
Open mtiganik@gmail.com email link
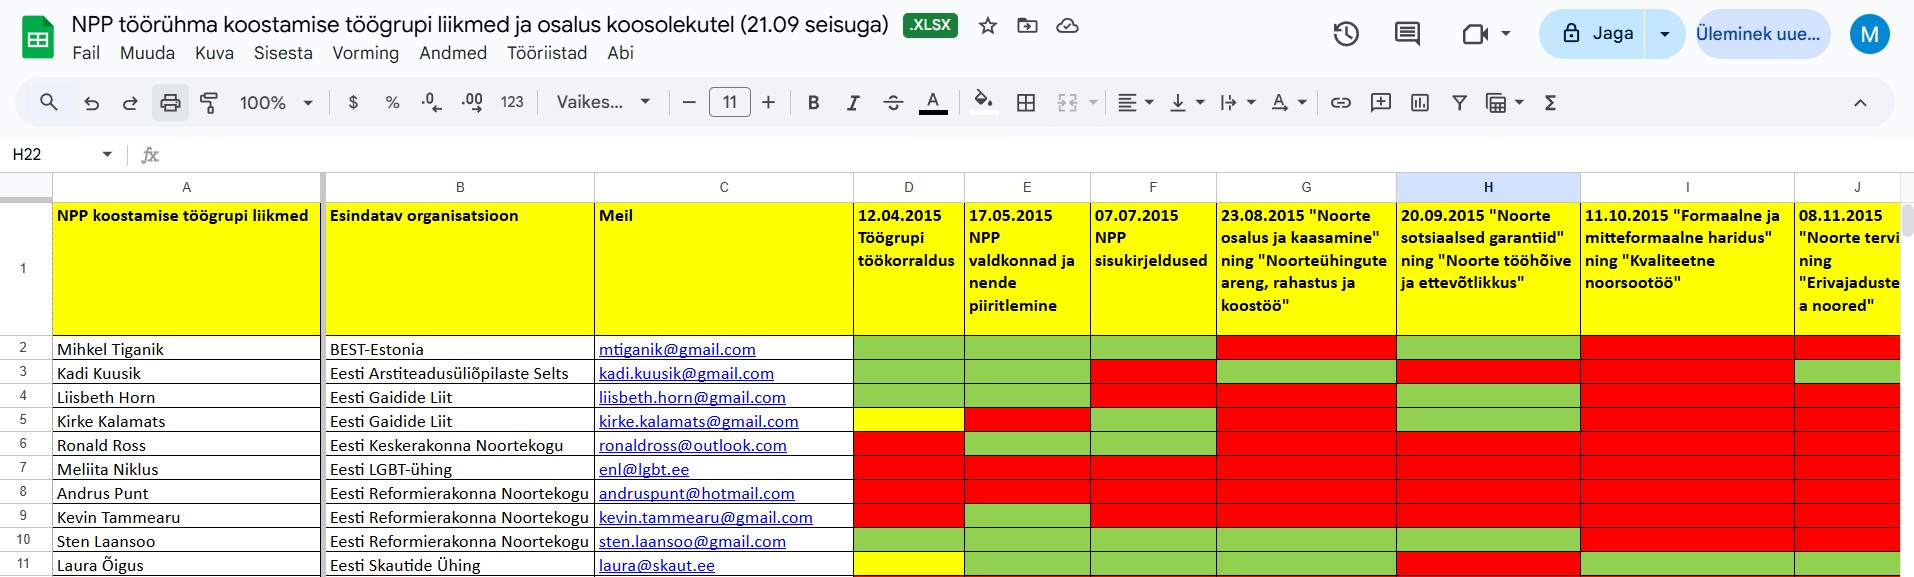677,349
